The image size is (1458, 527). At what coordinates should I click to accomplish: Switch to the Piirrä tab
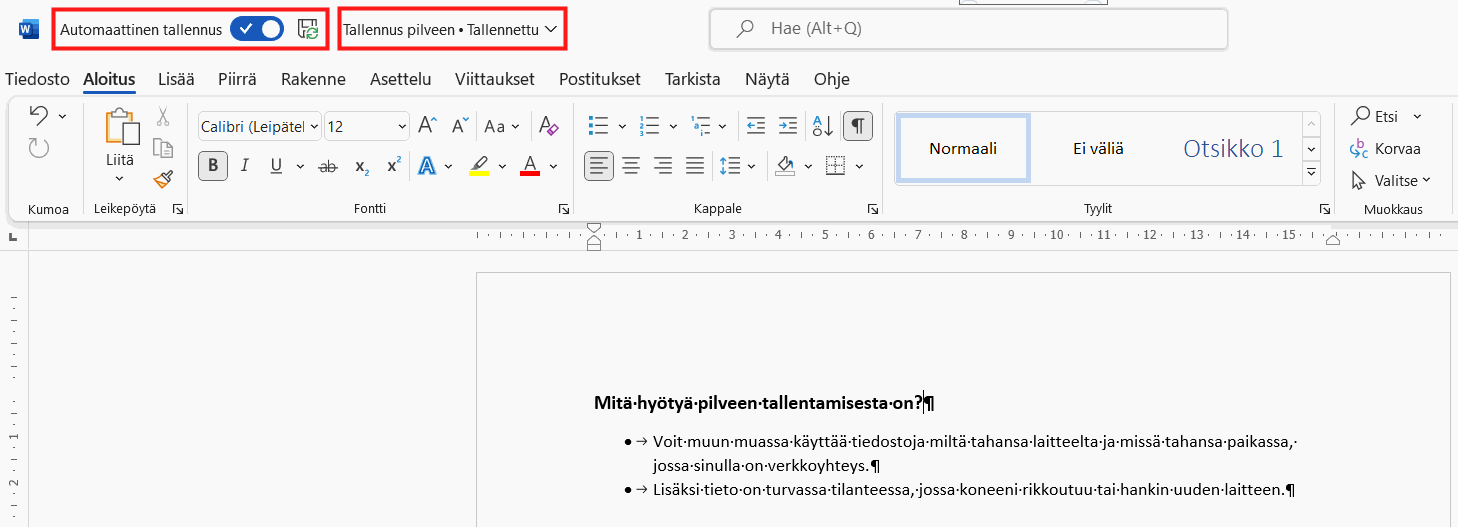(x=237, y=79)
